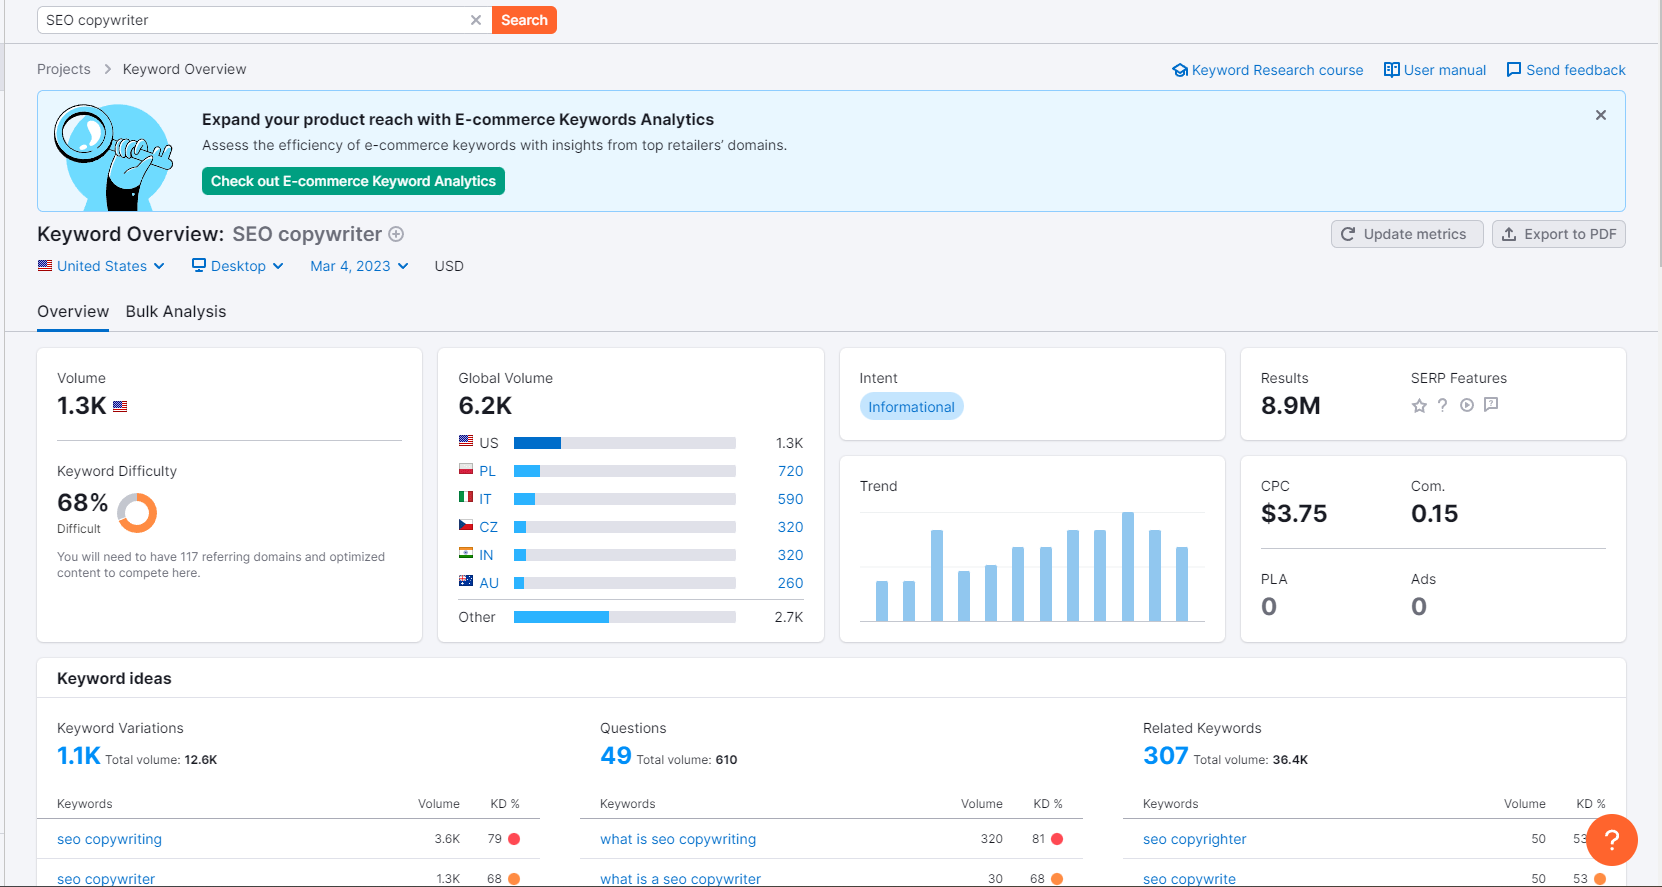Click the Other volume progress bar
The width and height of the screenshot is (1662, 887).
(625, 617)
